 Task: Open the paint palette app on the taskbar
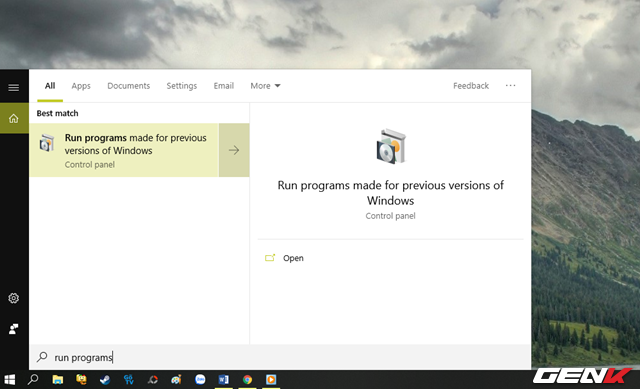click(176, 380)
